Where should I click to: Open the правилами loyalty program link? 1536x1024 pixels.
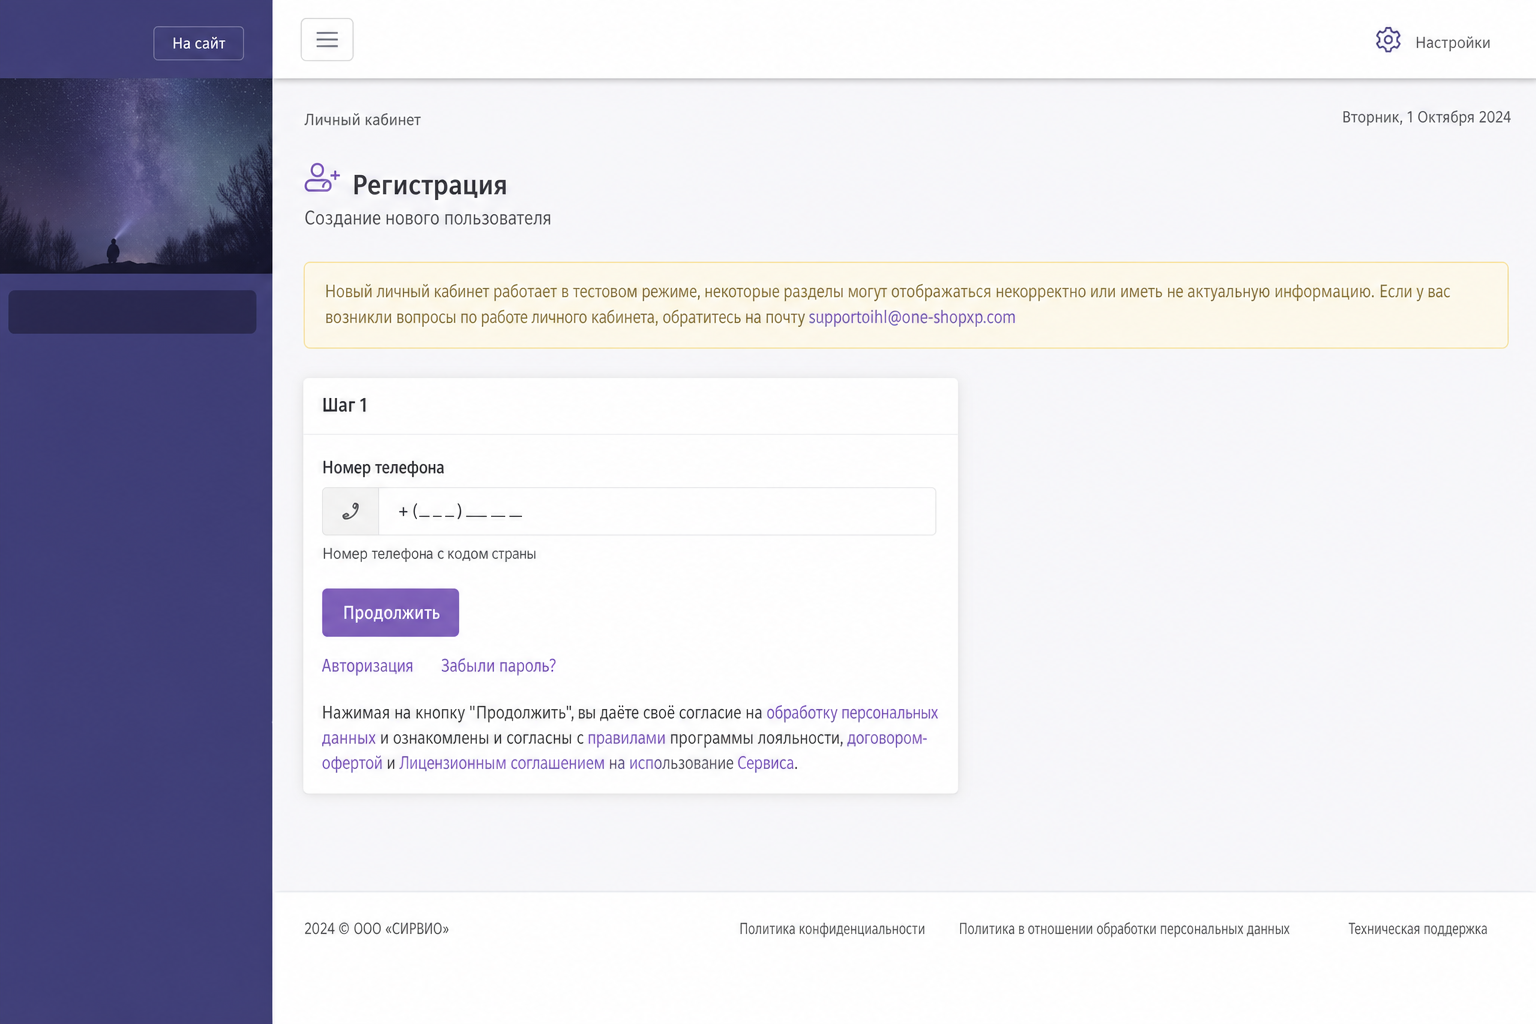tap(626, 738)
